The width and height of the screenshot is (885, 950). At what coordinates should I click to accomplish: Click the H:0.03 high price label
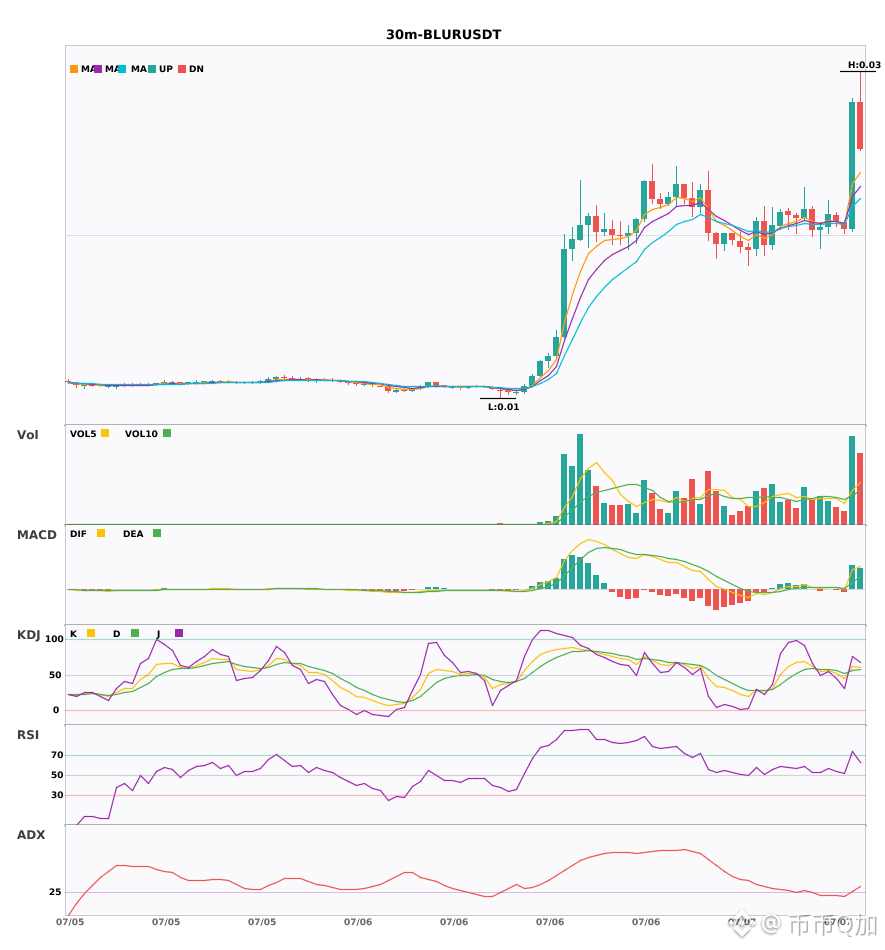[864, 65]
